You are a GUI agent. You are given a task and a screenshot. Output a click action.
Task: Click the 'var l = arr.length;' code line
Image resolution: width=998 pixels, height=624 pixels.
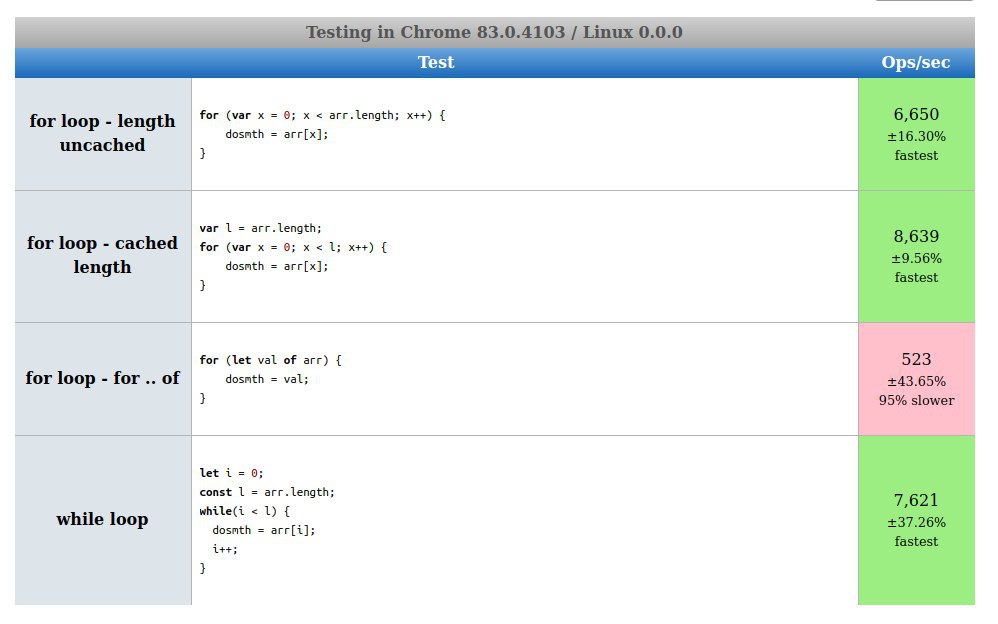tap(260, 228)
